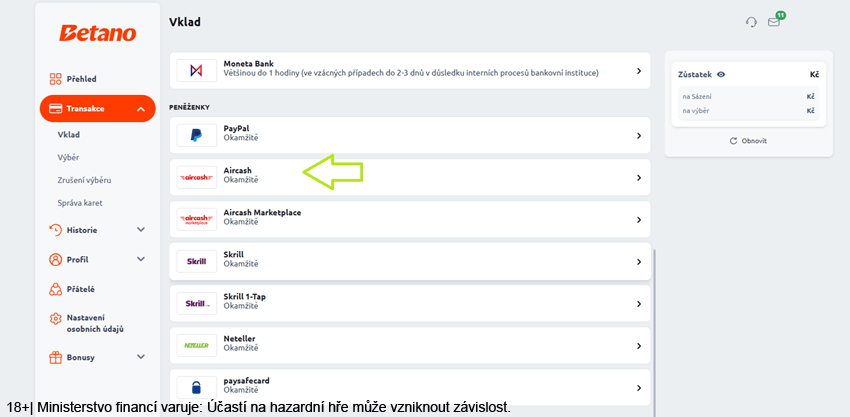
Task: Open Skrill 1-Tap row arrow
Action: (639, 304)
